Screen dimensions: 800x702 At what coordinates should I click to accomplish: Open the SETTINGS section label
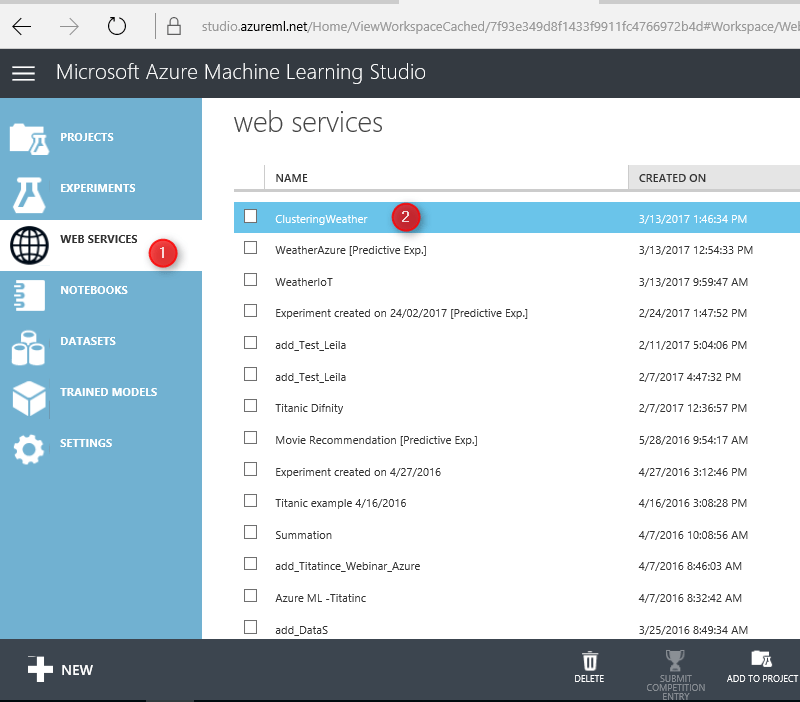pyautogui.click(x=86, y=443)
